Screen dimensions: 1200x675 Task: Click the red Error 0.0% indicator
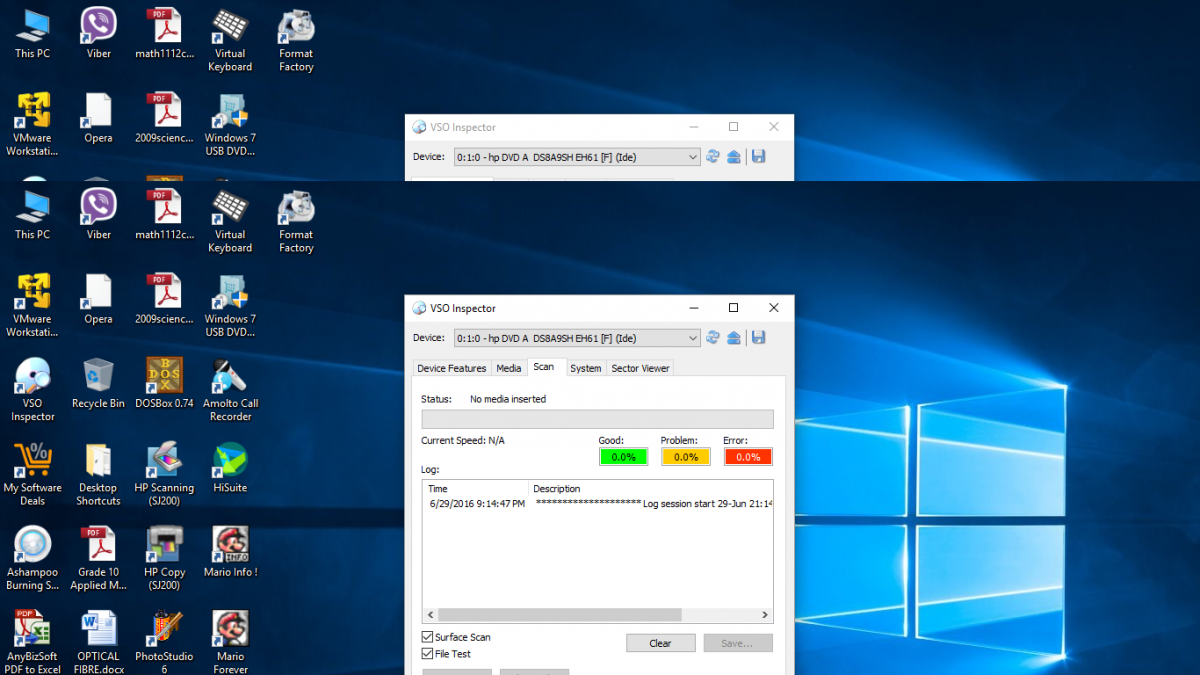pos(748,457)
